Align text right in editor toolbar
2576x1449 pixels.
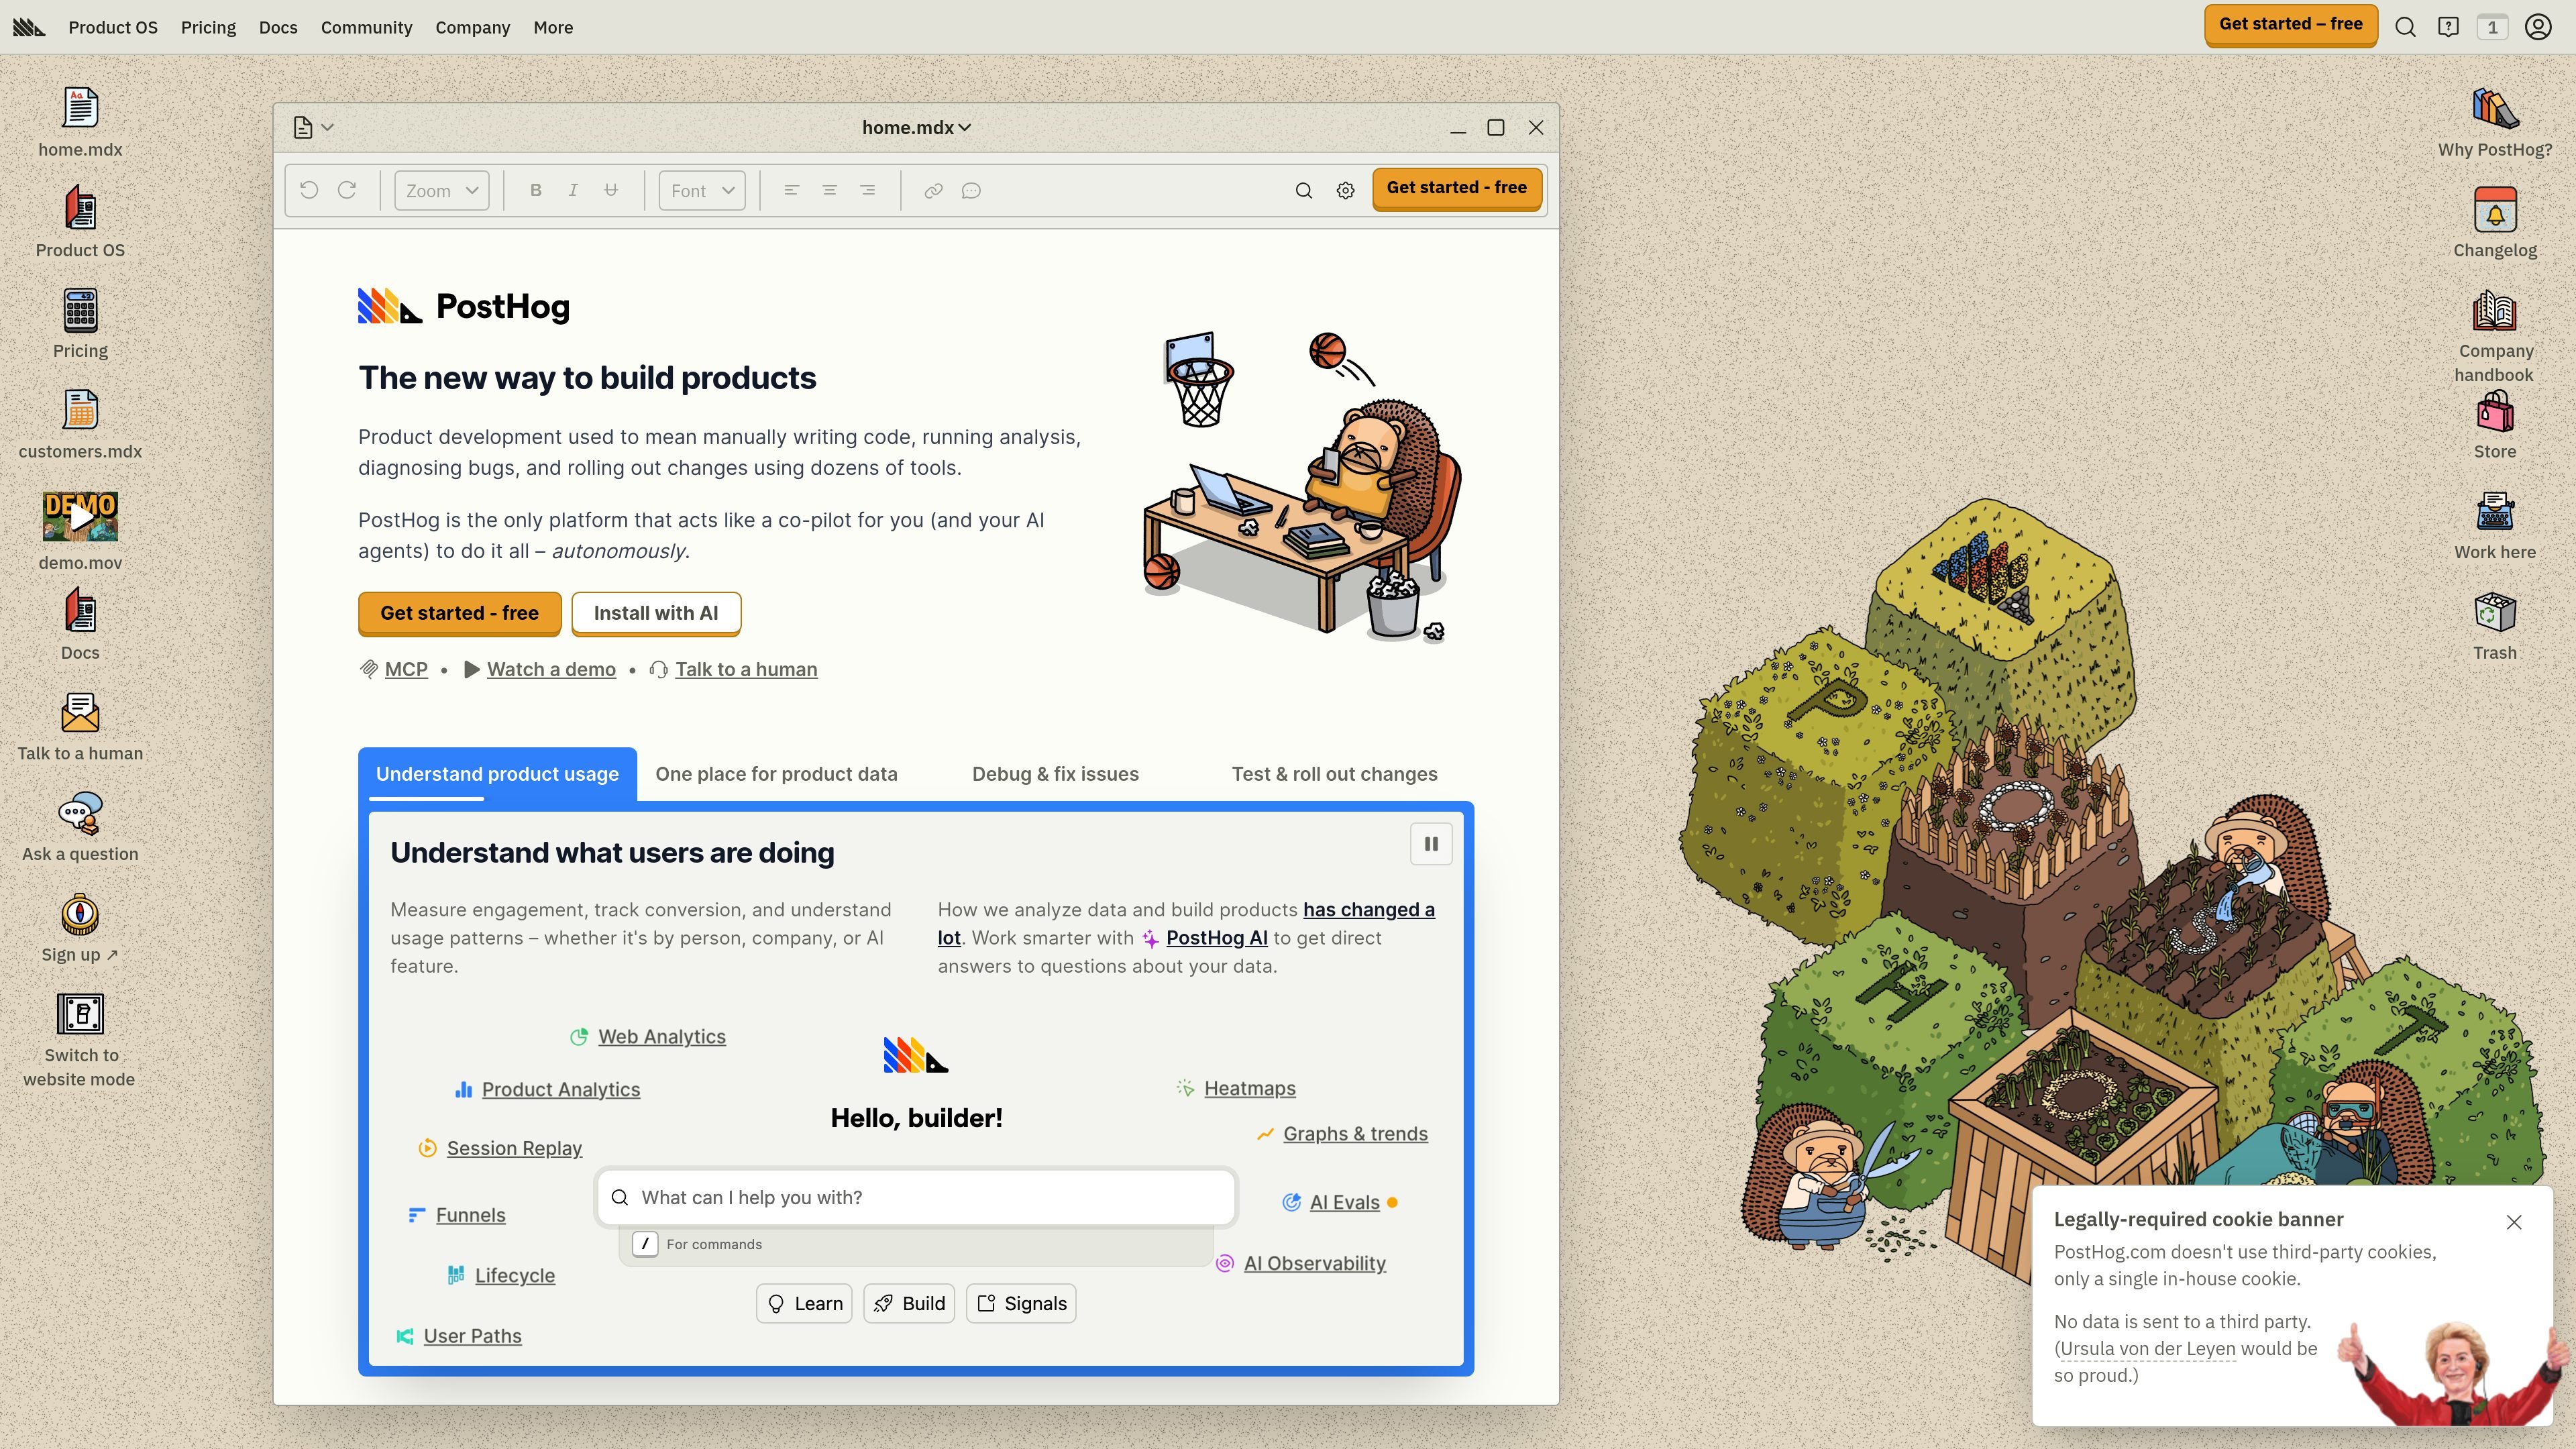click(x=867, y=190)
